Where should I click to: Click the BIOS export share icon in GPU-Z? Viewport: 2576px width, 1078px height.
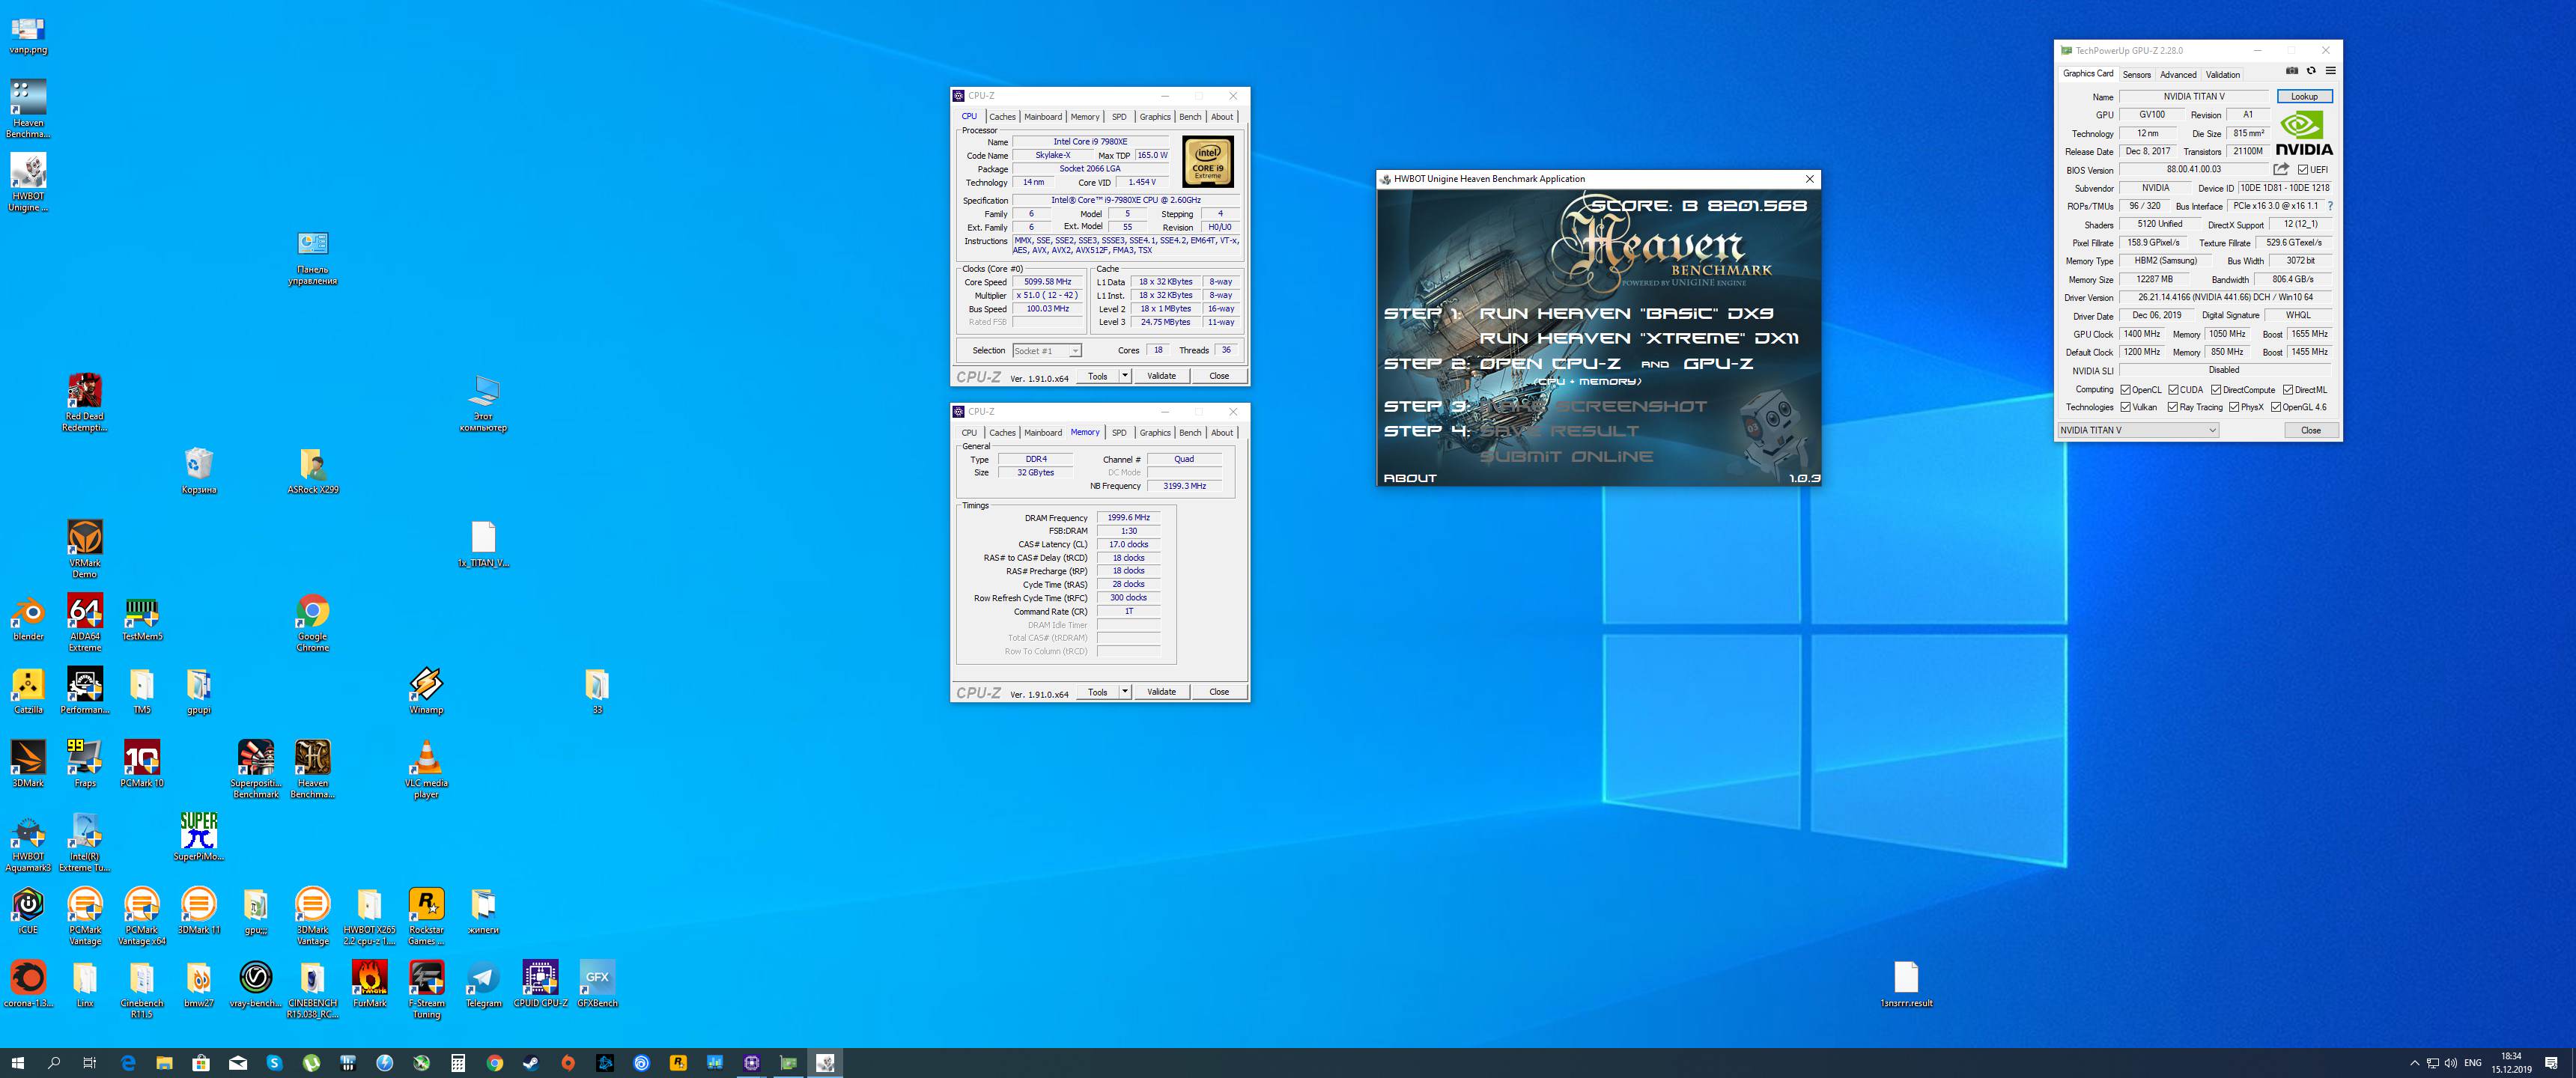coord(2281,169)
